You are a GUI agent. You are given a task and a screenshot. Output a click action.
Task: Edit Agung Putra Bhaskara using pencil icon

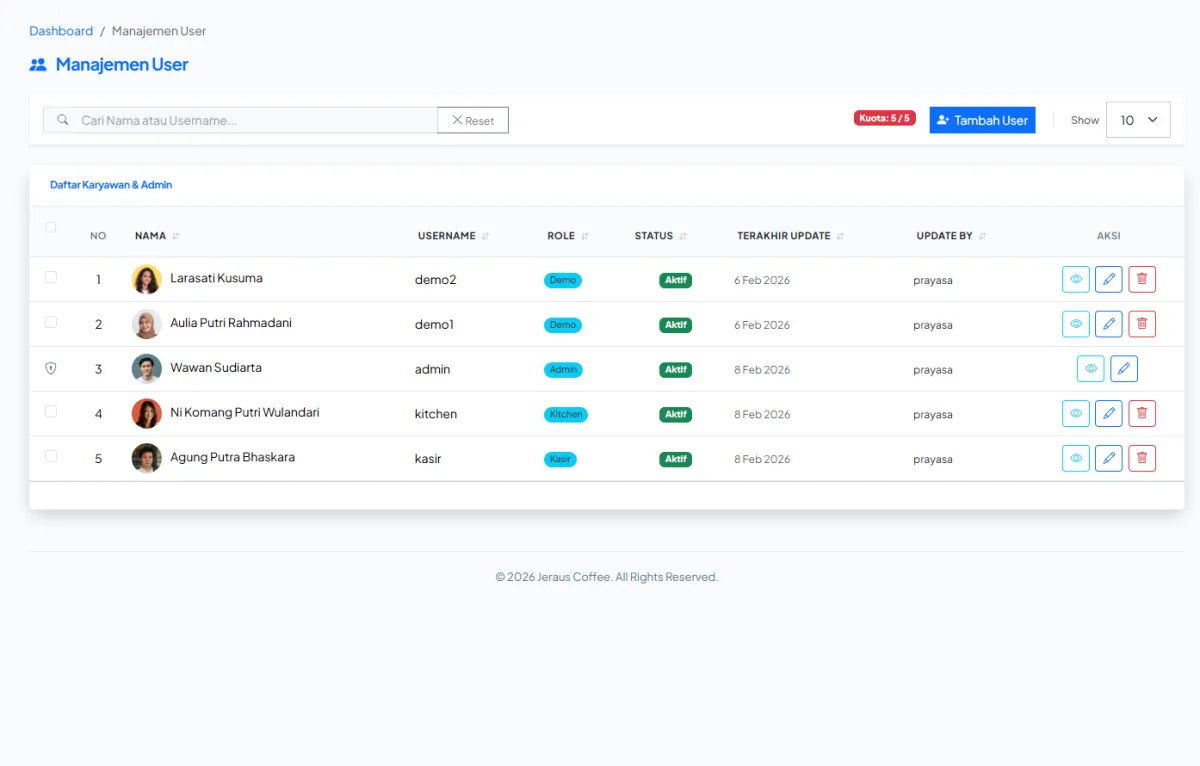click(1108, 459)
